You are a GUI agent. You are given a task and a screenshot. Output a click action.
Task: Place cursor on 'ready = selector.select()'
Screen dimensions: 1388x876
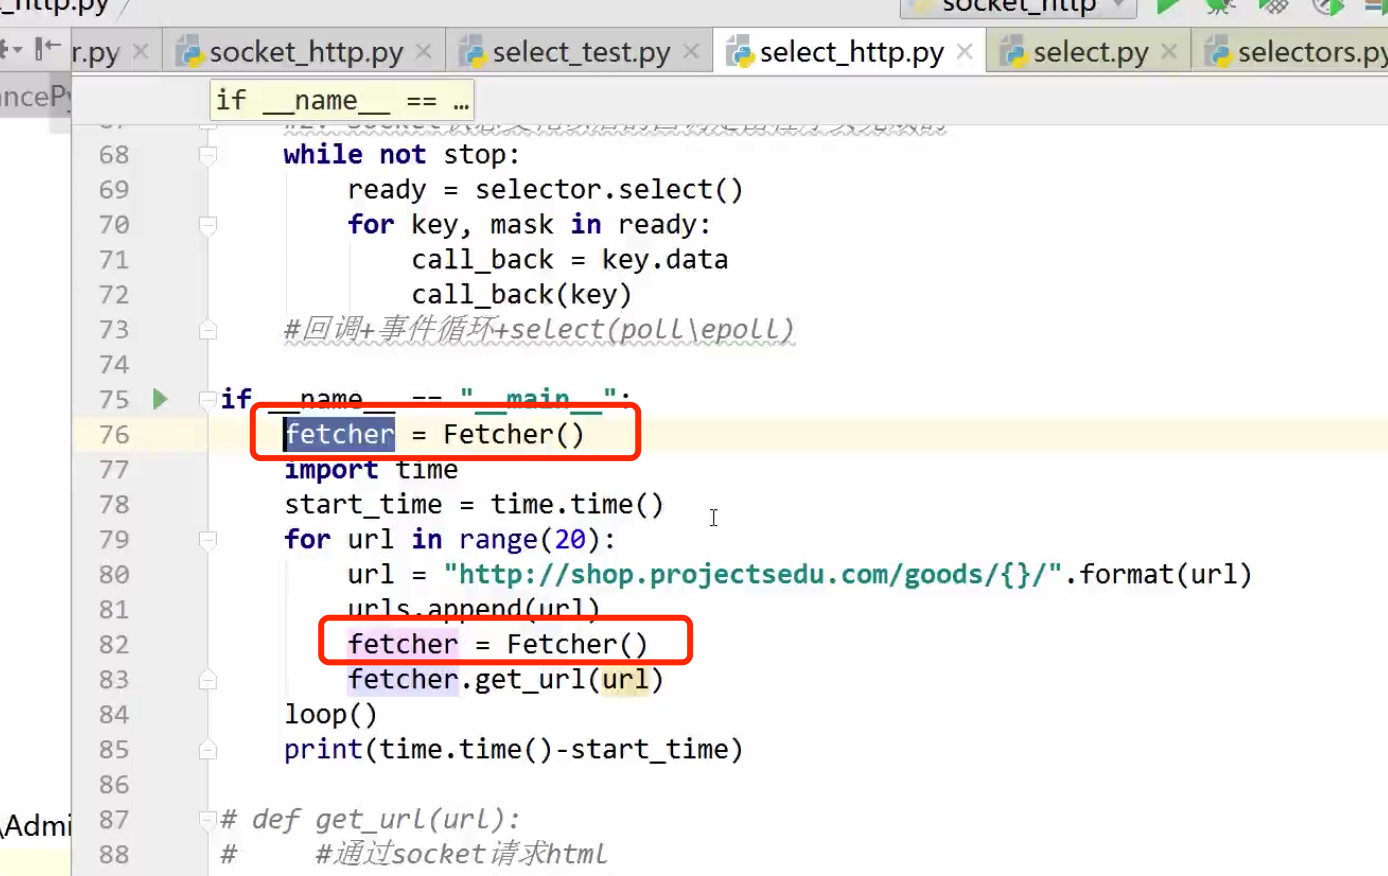pyautogui.click(x=545, y=190)
